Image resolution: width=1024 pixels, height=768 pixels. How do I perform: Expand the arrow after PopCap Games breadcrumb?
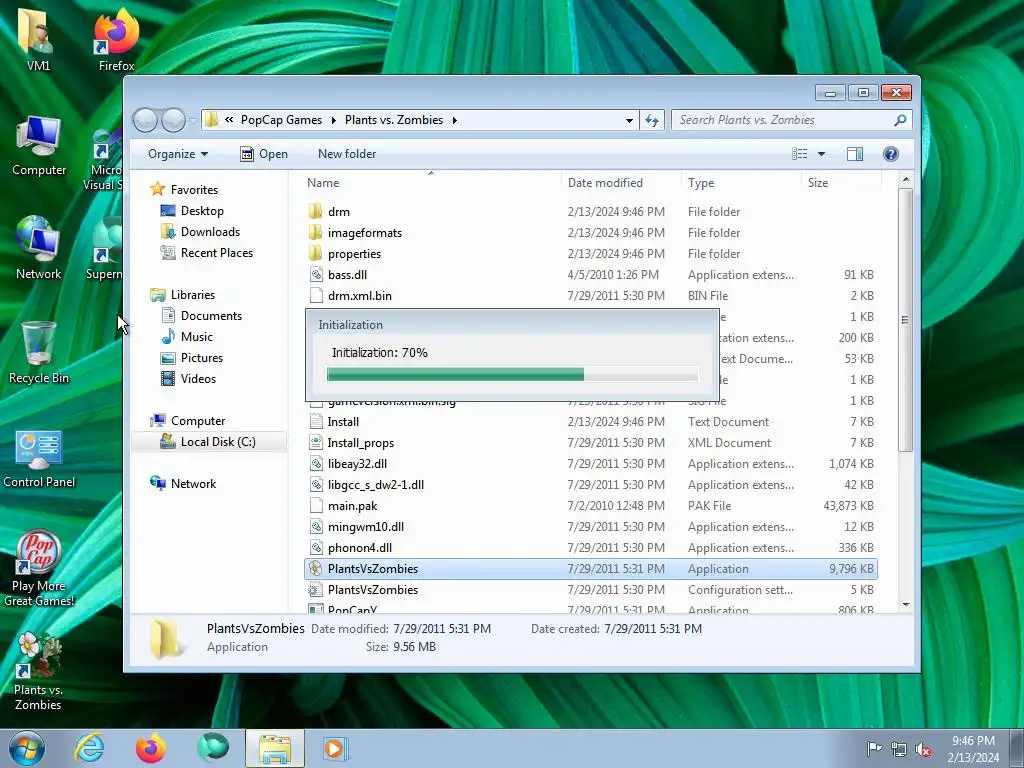coord(333,120)
